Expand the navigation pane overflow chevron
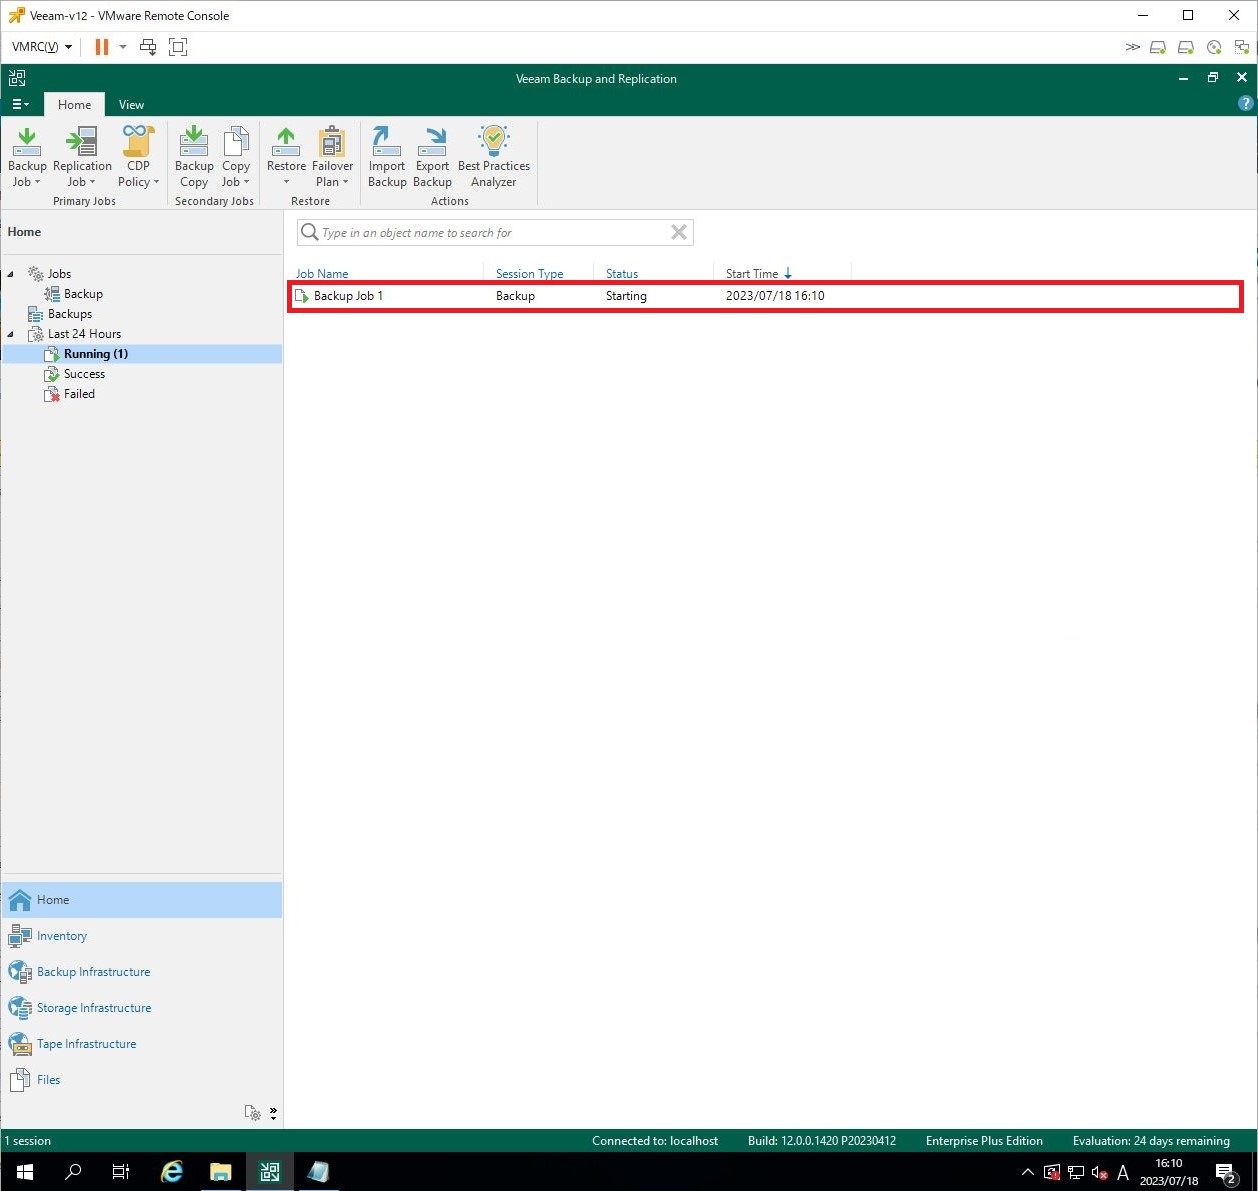1258x1191 pixels. click(273, 1113)
